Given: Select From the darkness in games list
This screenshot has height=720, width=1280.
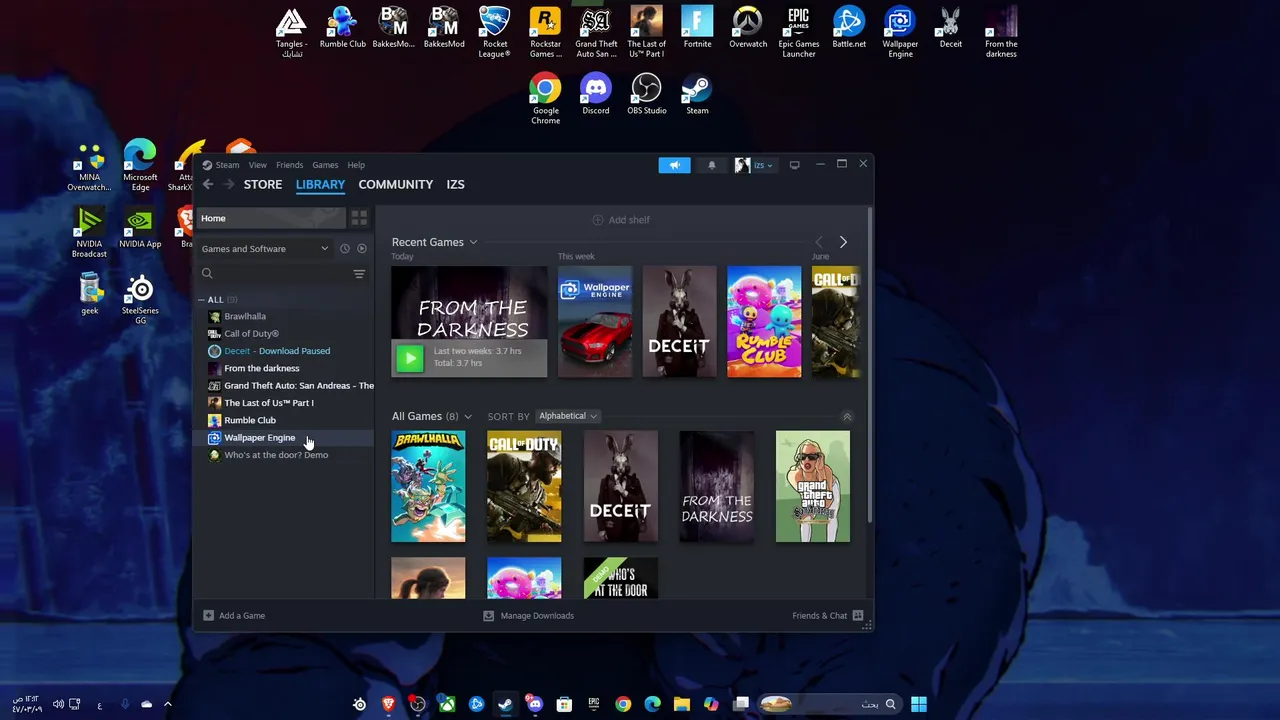Looking at the screenshot, I should pyautogui.click(x=284, y=368).
